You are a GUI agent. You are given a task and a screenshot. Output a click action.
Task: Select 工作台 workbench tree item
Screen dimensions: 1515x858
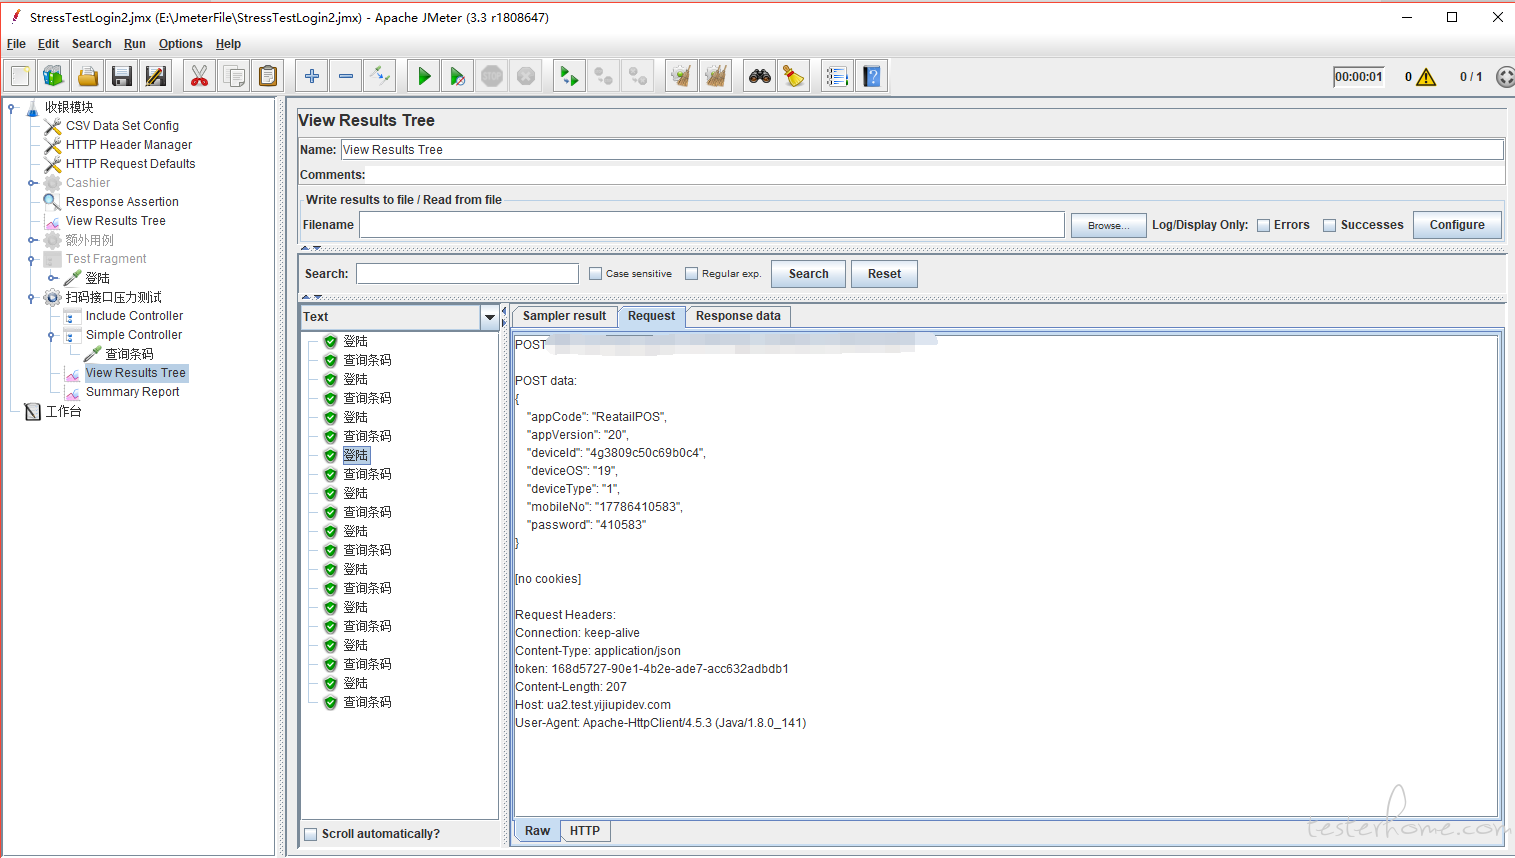63,411
